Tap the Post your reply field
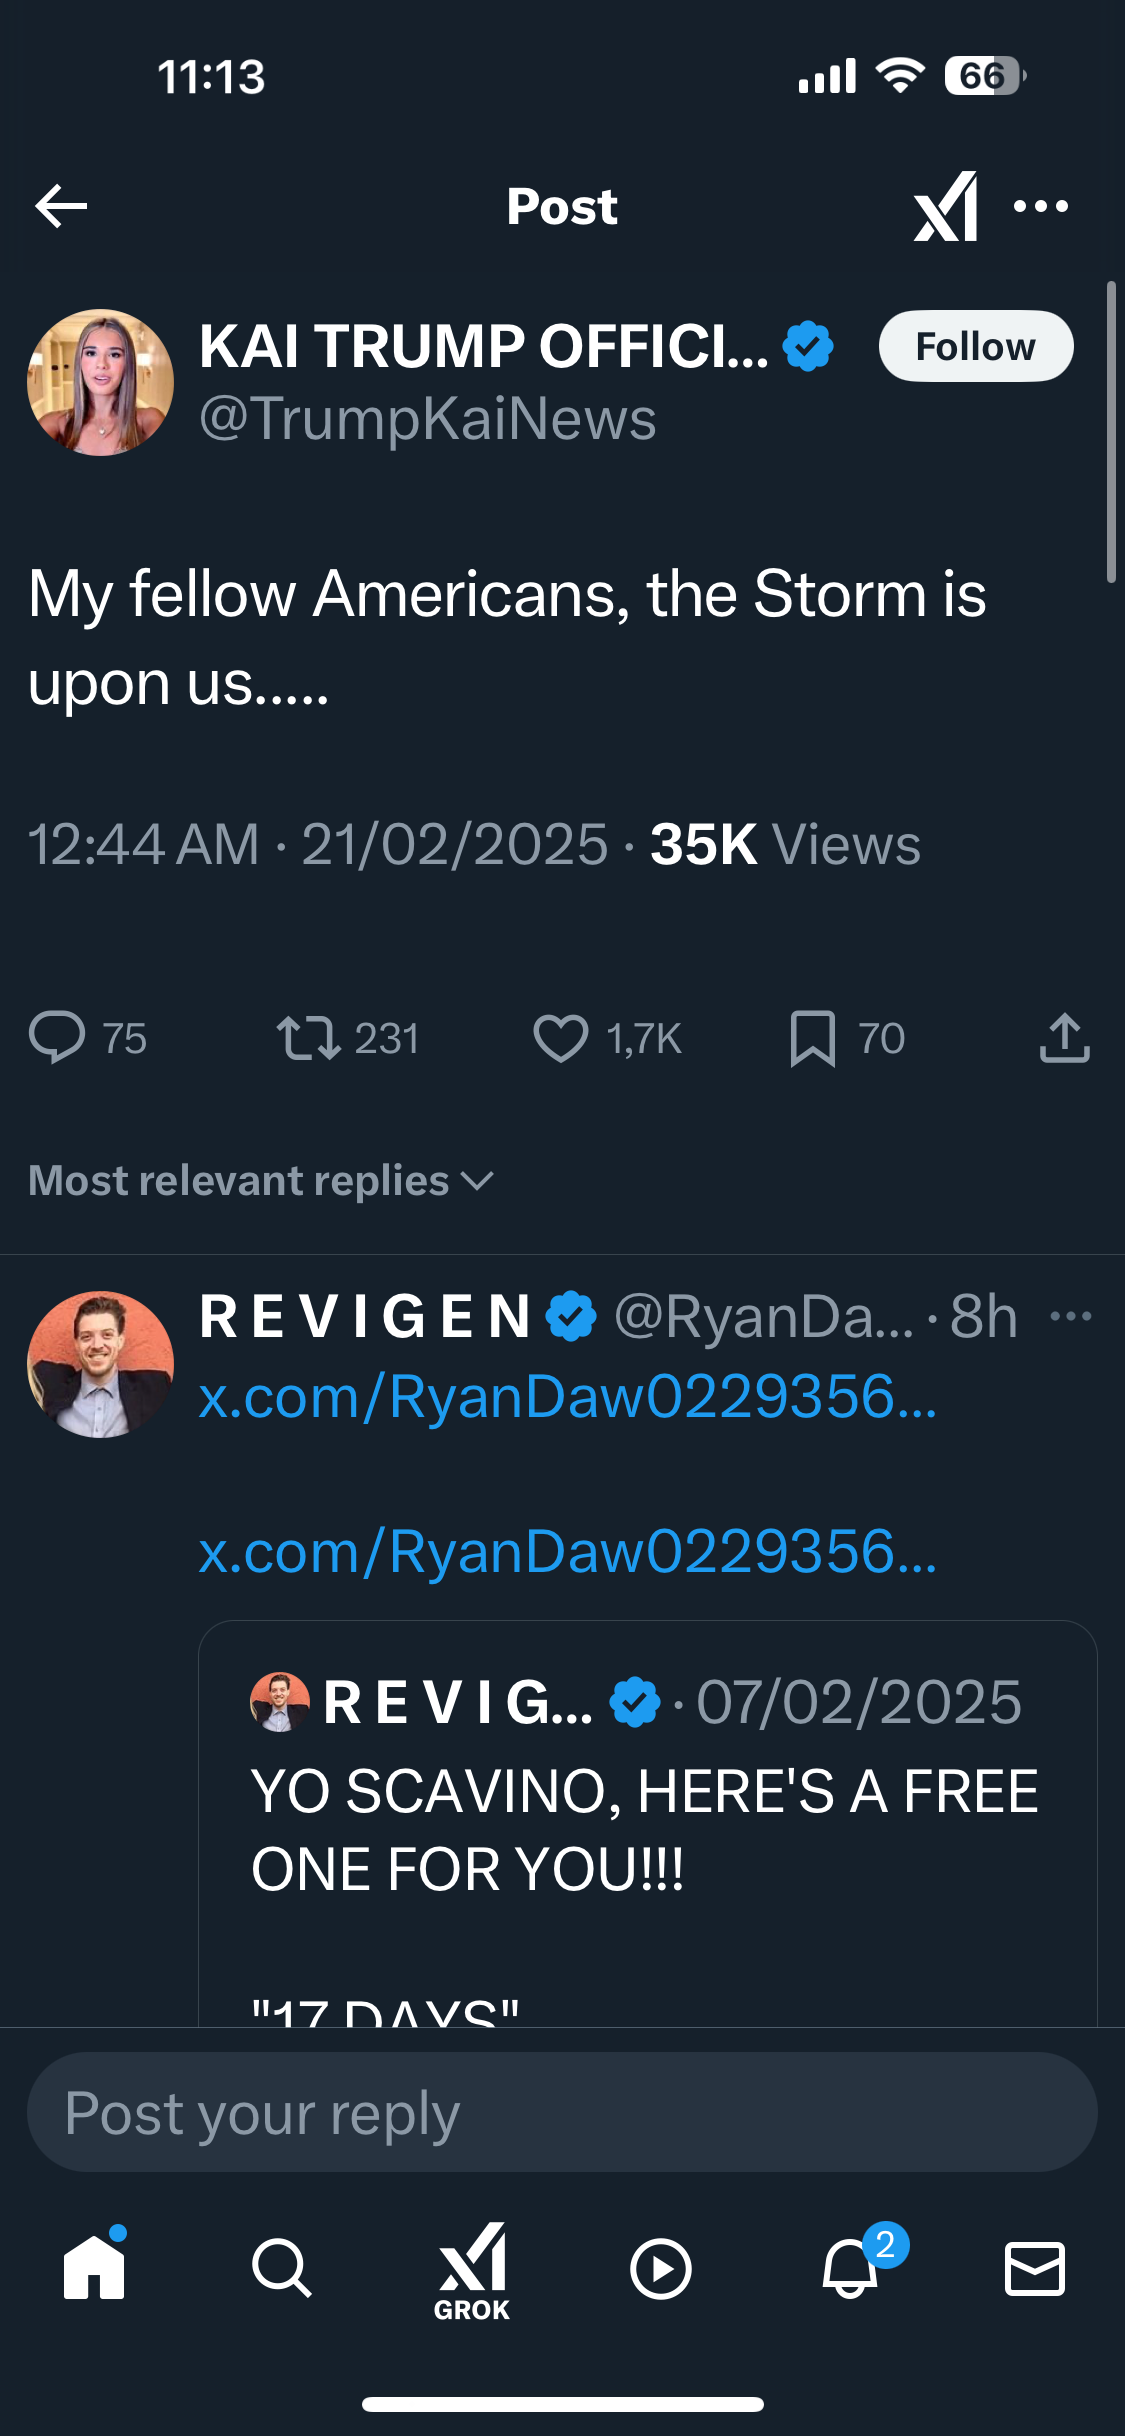 [562, 2112]
